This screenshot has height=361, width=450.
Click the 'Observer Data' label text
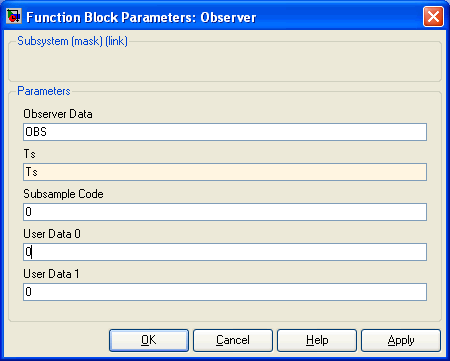tap(58, 114)
